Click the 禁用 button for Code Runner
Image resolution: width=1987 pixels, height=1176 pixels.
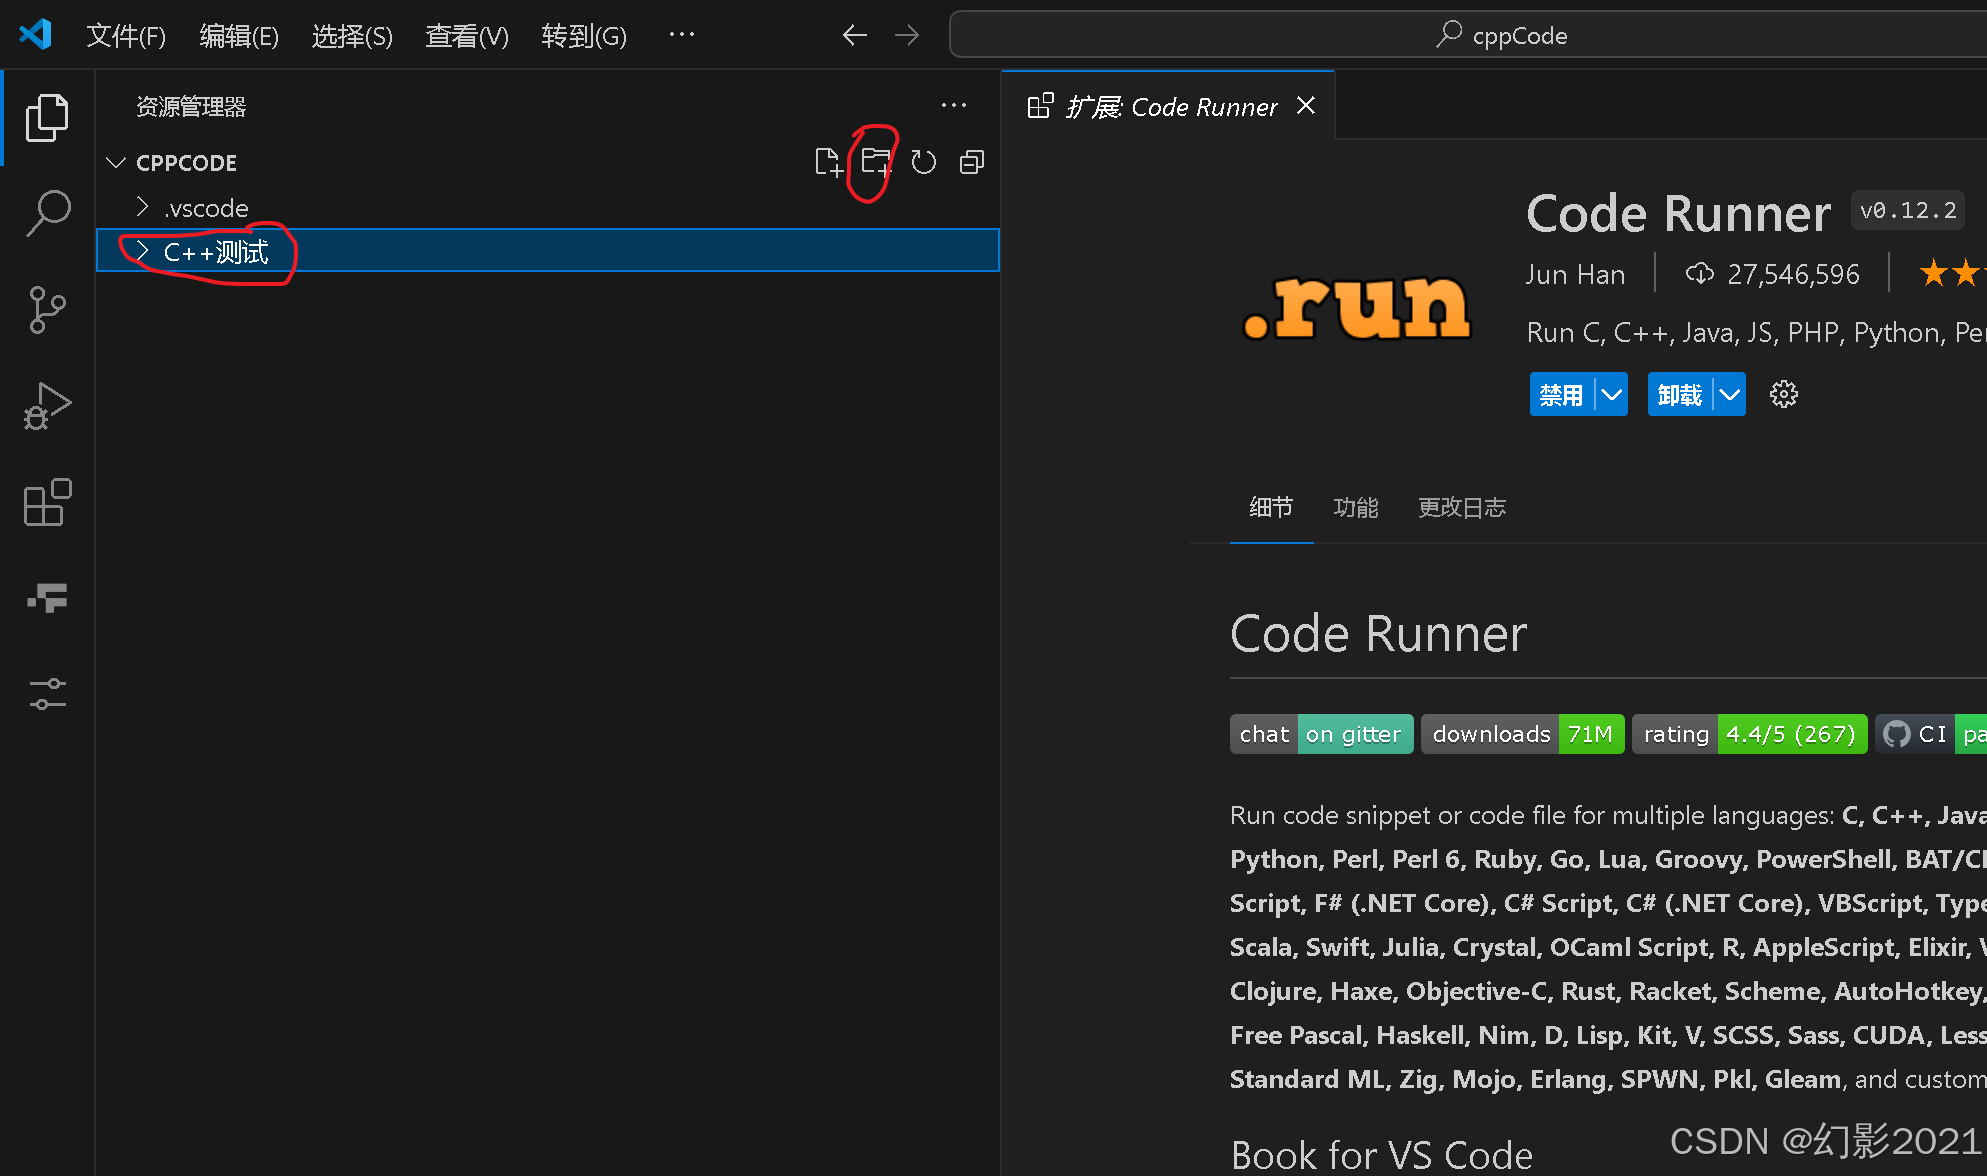tap(1557, 393)
